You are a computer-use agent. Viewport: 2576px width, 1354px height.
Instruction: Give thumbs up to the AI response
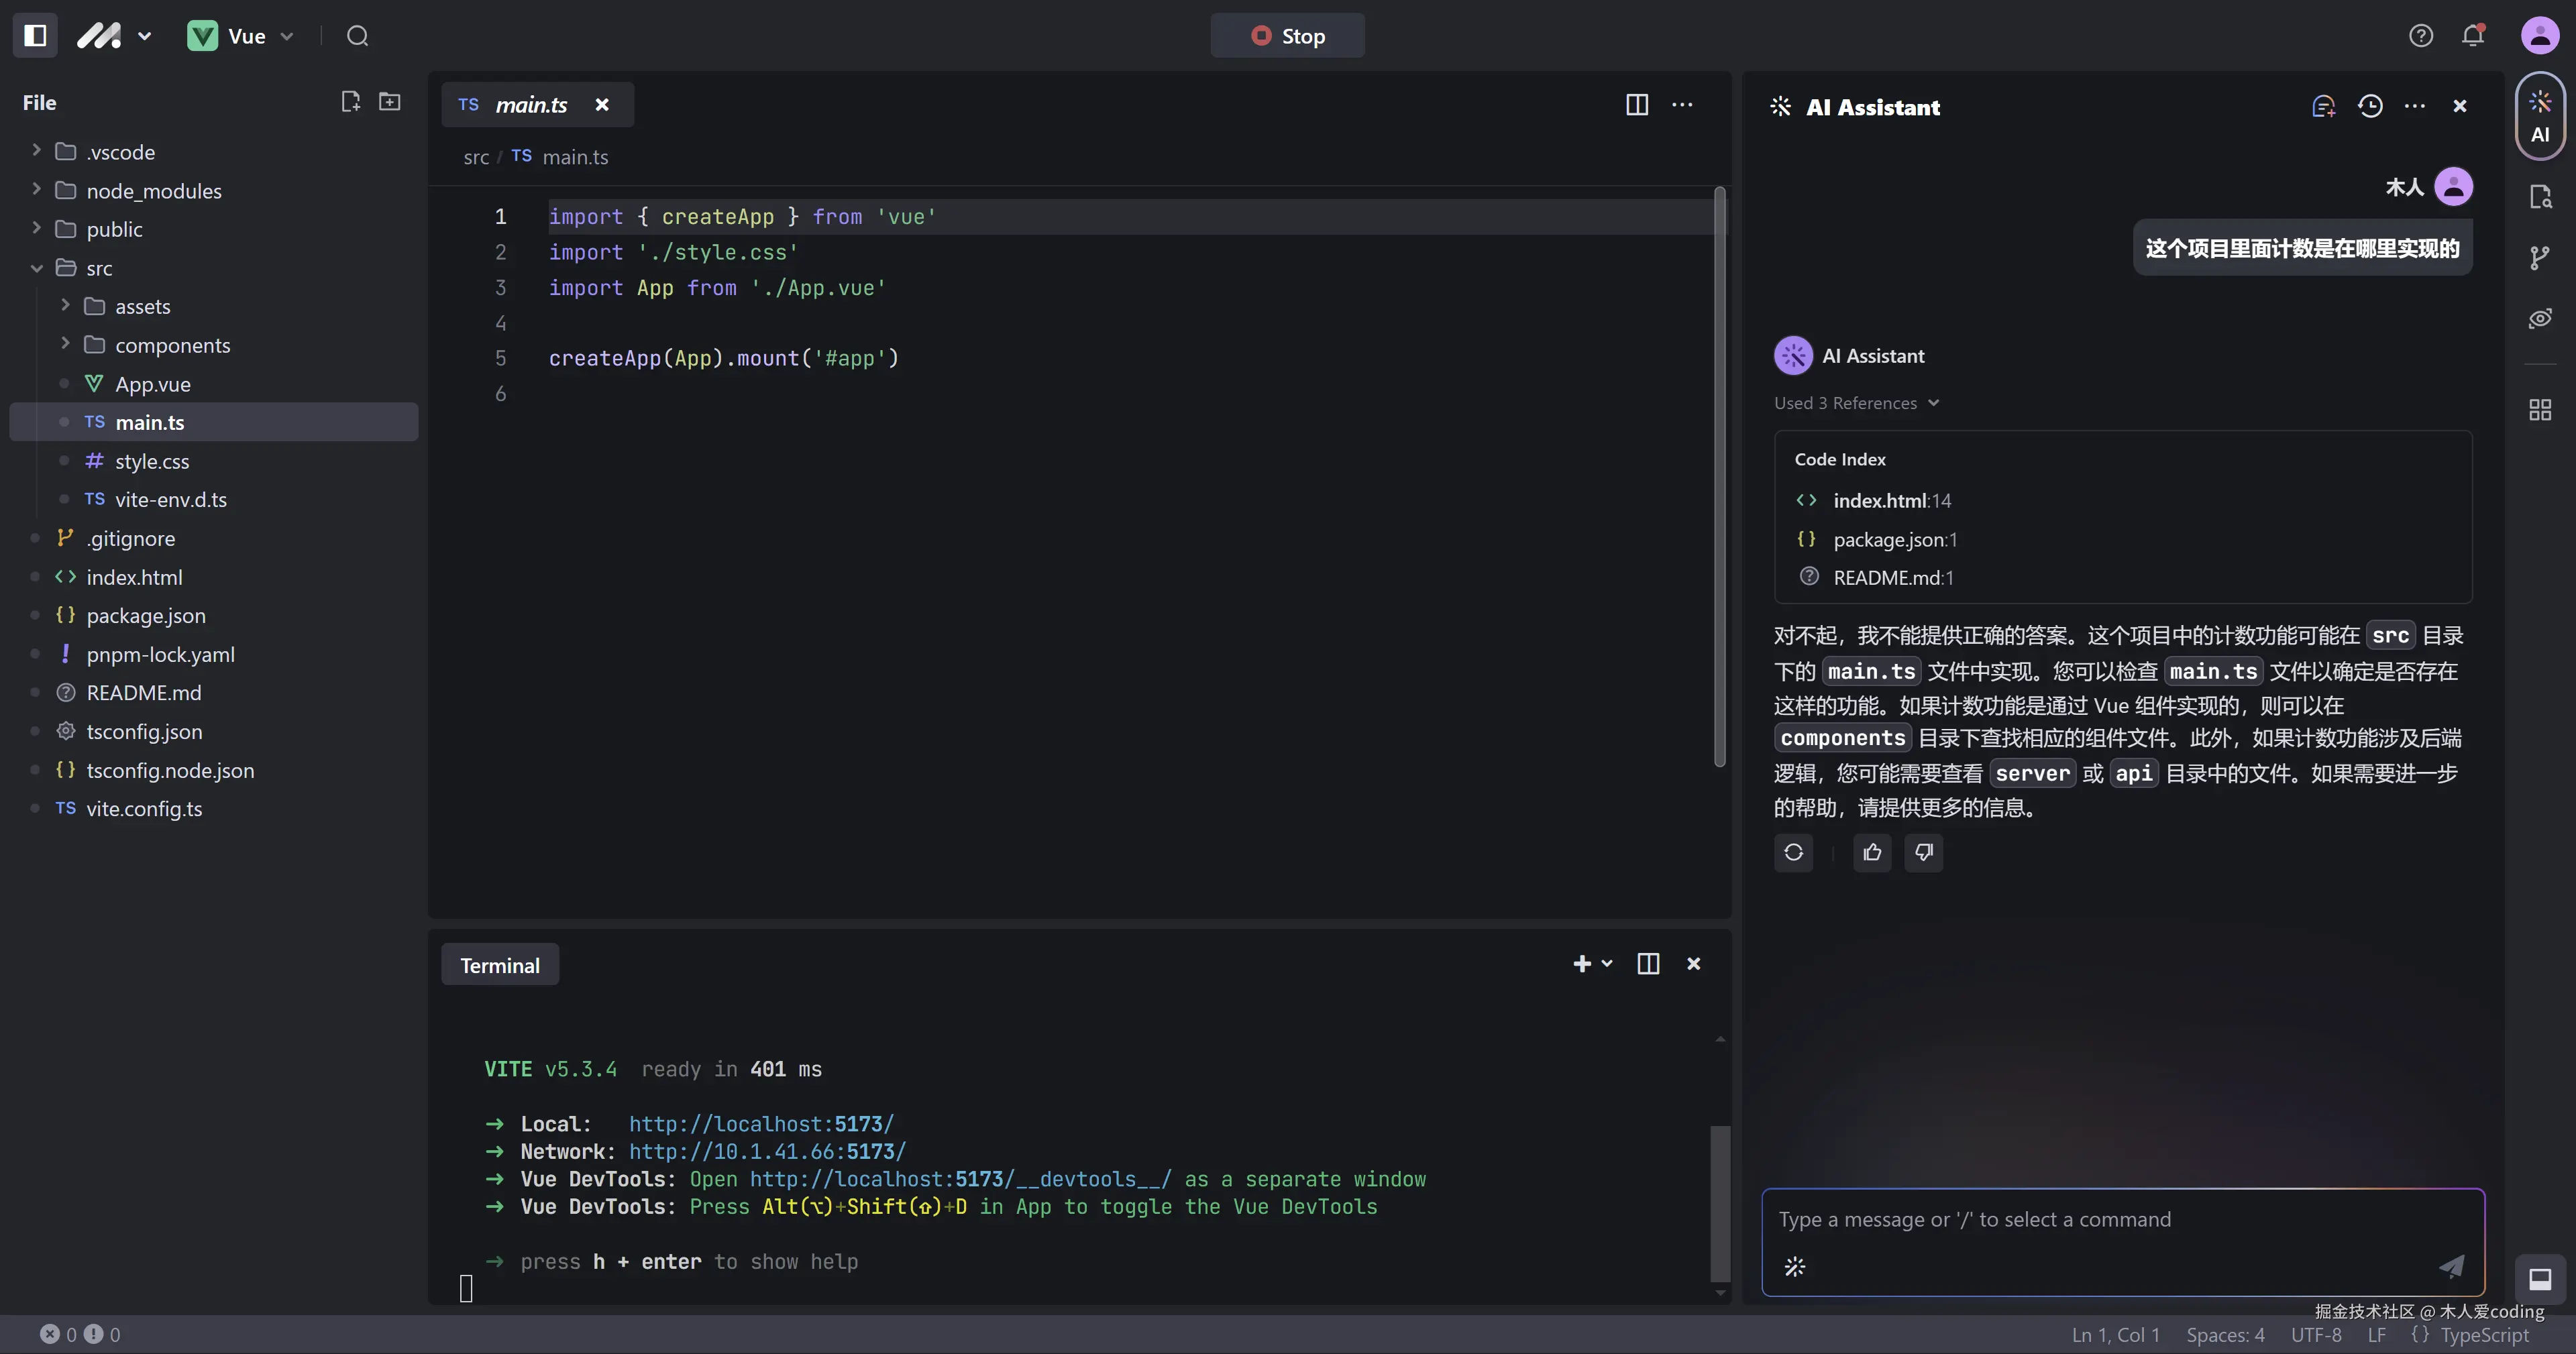tap(1872, 852)
